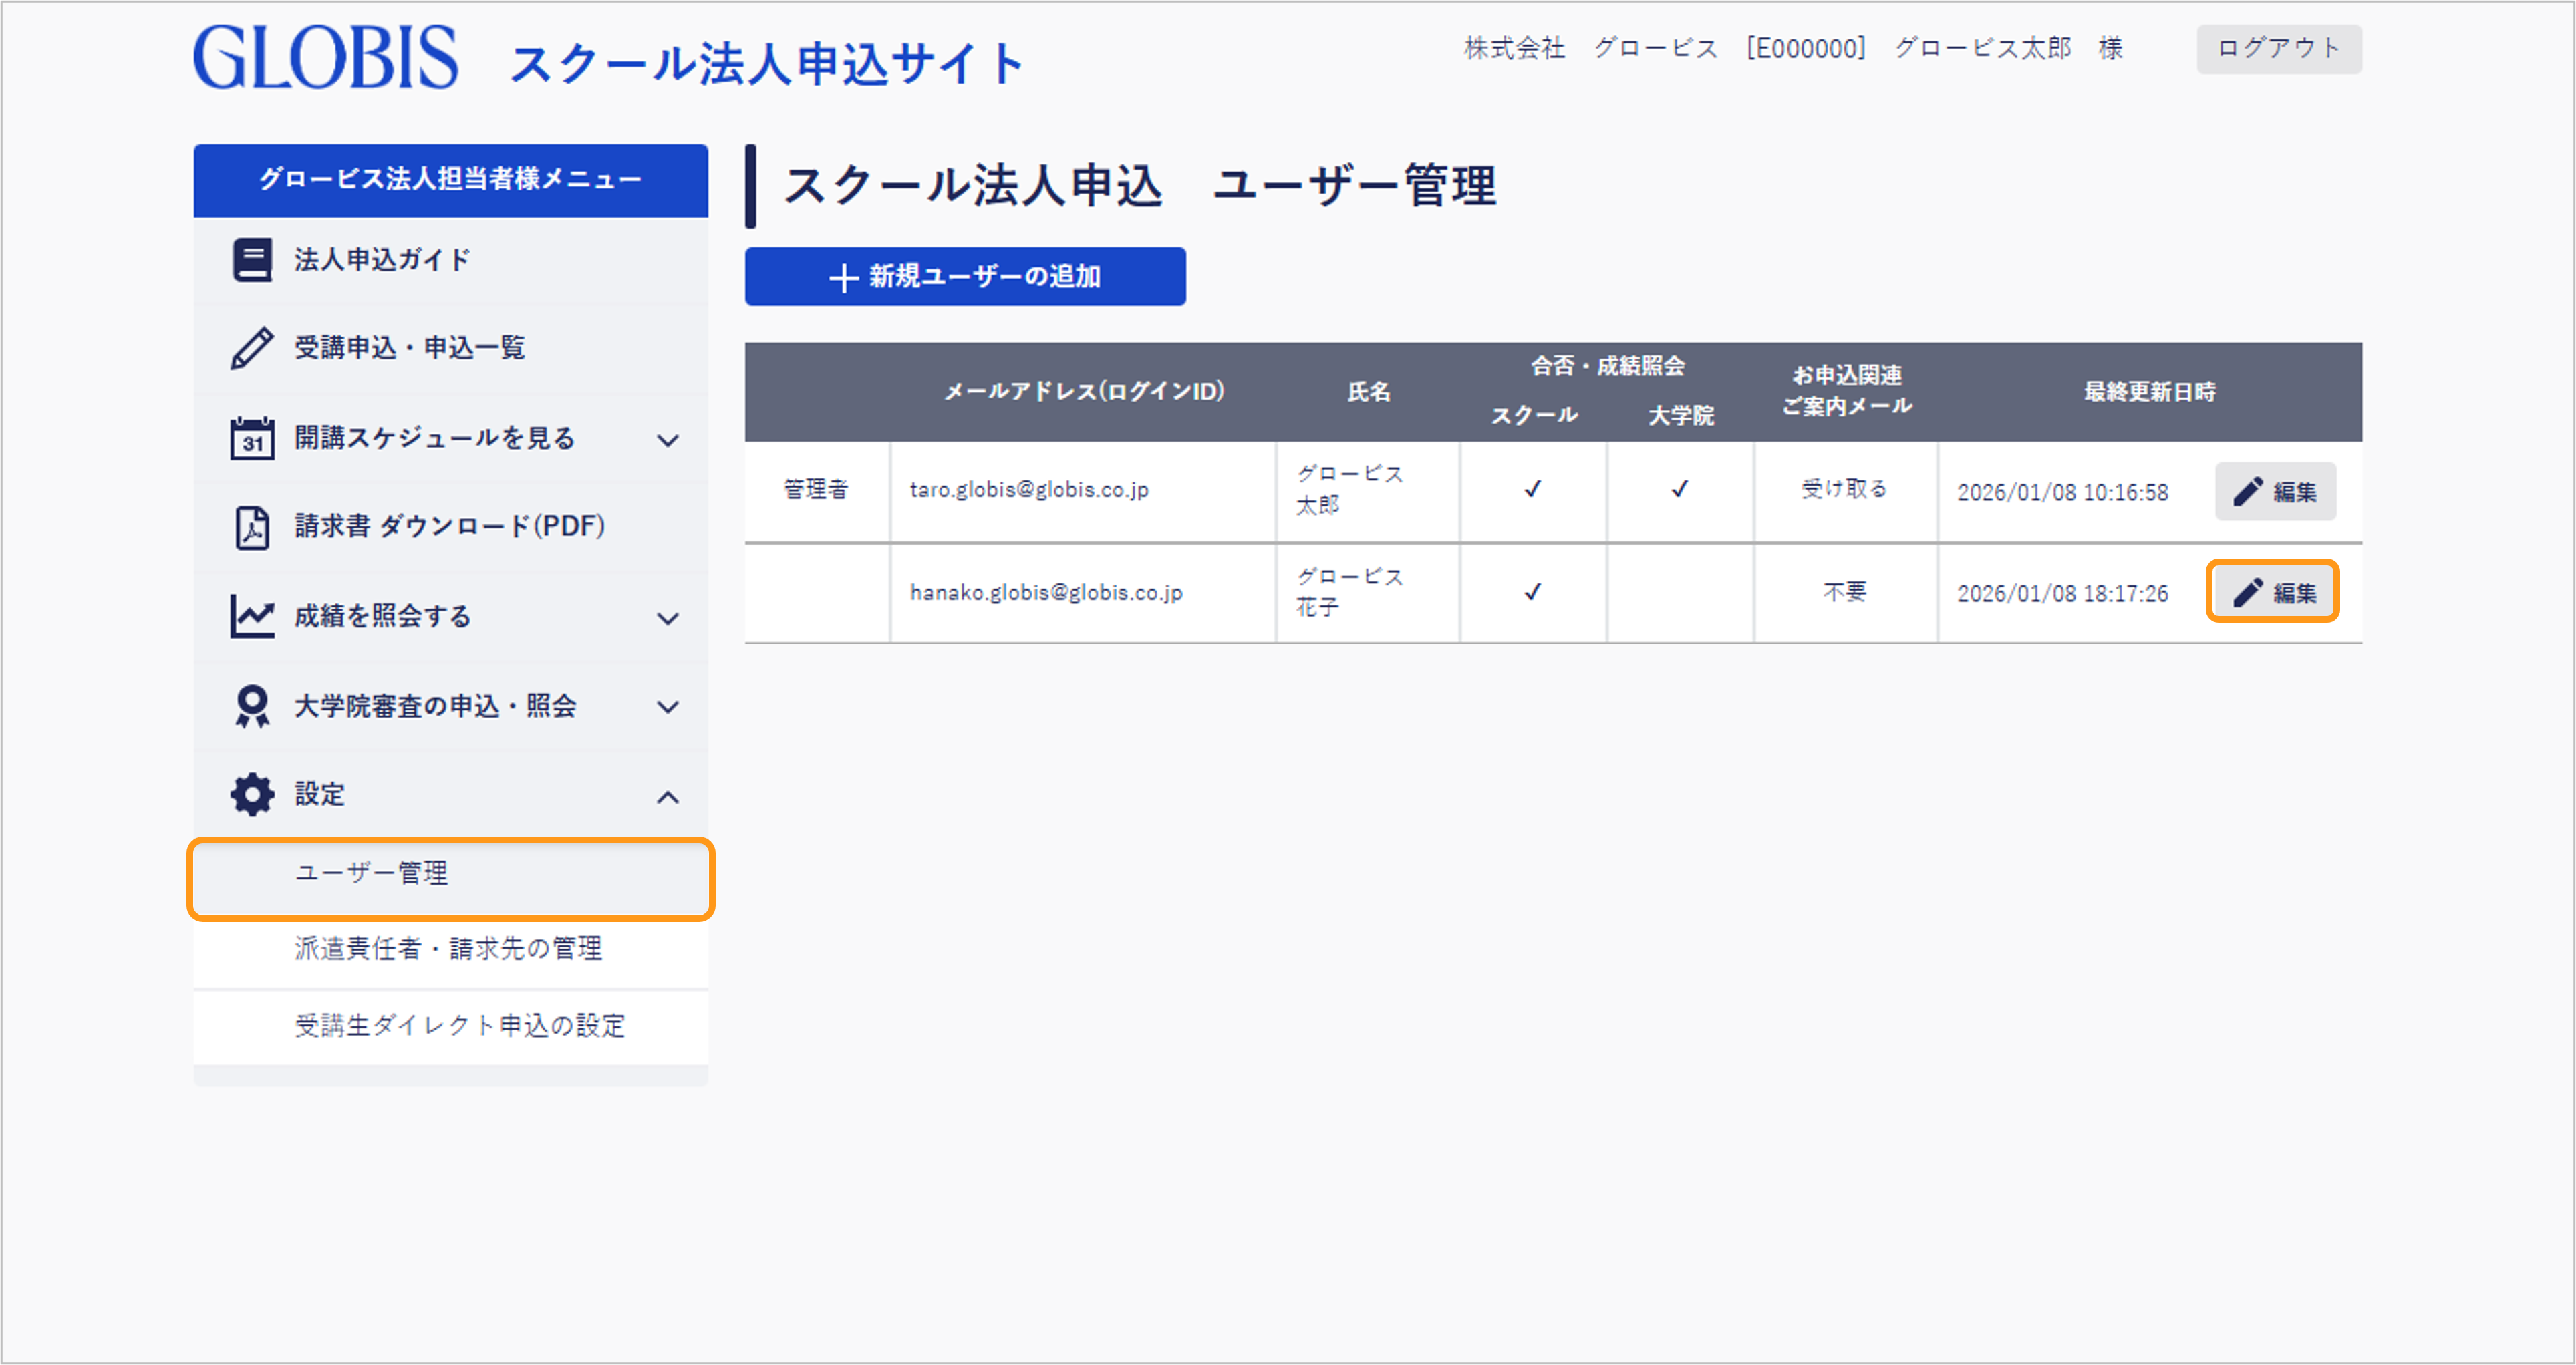Image resolution: width=2576 pixels, height=1365 pixels.
Task: Click hanako.globis@globis.co.jp email cell
Action: pyautogui.click(x=1046, y=593)
